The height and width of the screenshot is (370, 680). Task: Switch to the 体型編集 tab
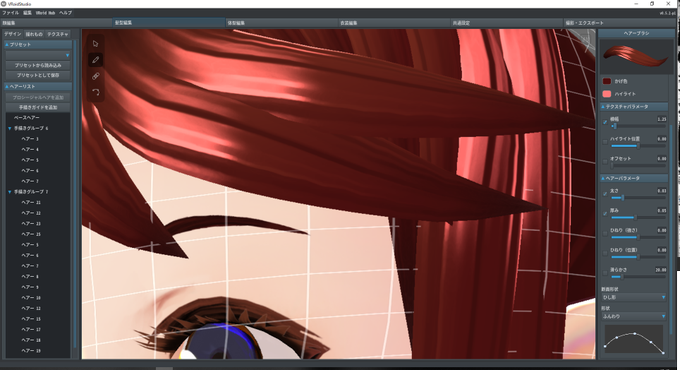pyautogui.click(x=281, y=23)
